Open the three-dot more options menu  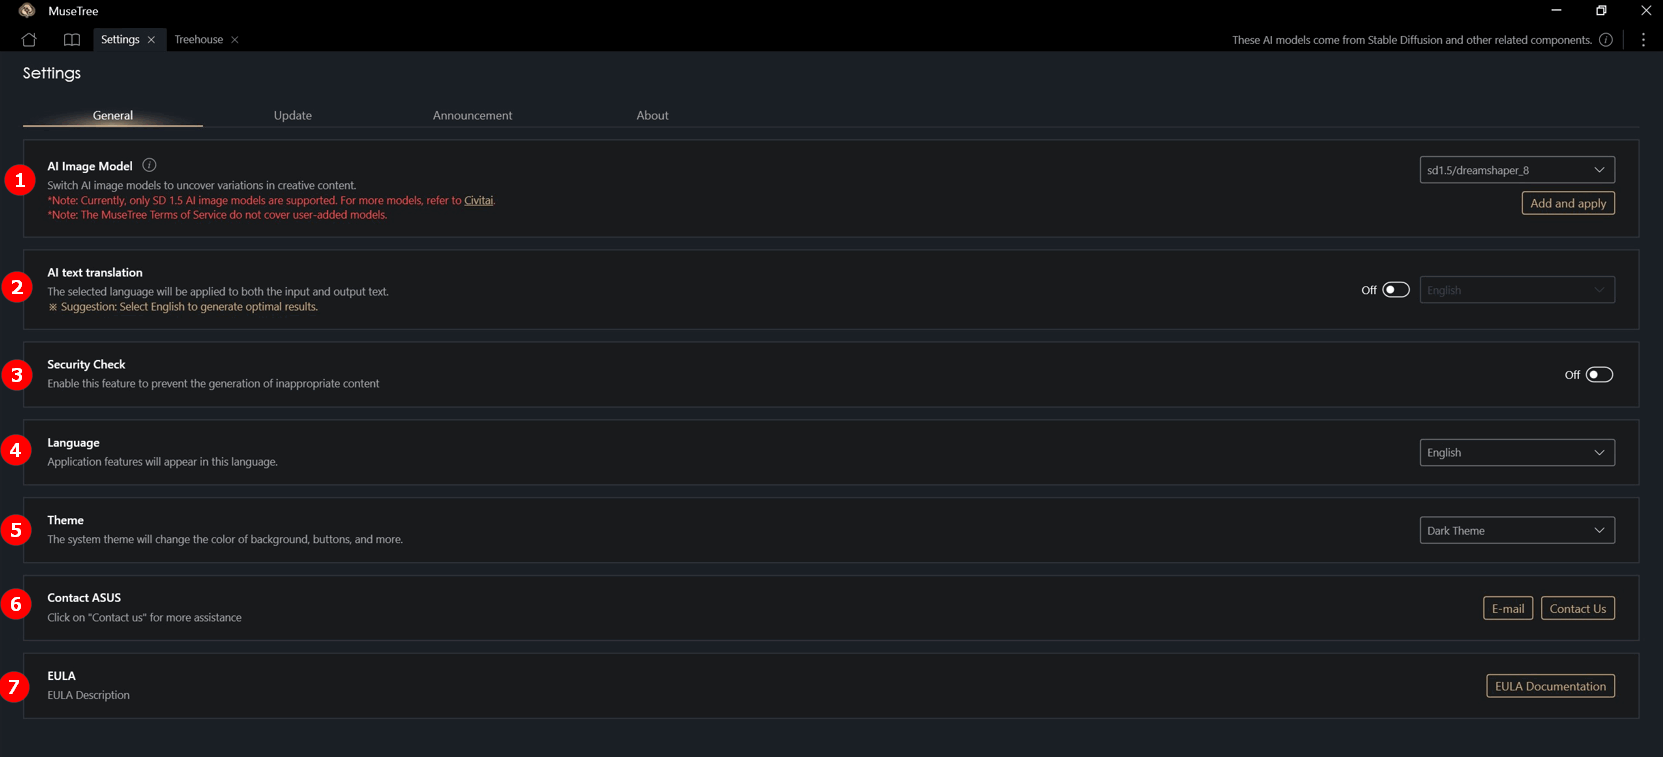coord(1643,40)
